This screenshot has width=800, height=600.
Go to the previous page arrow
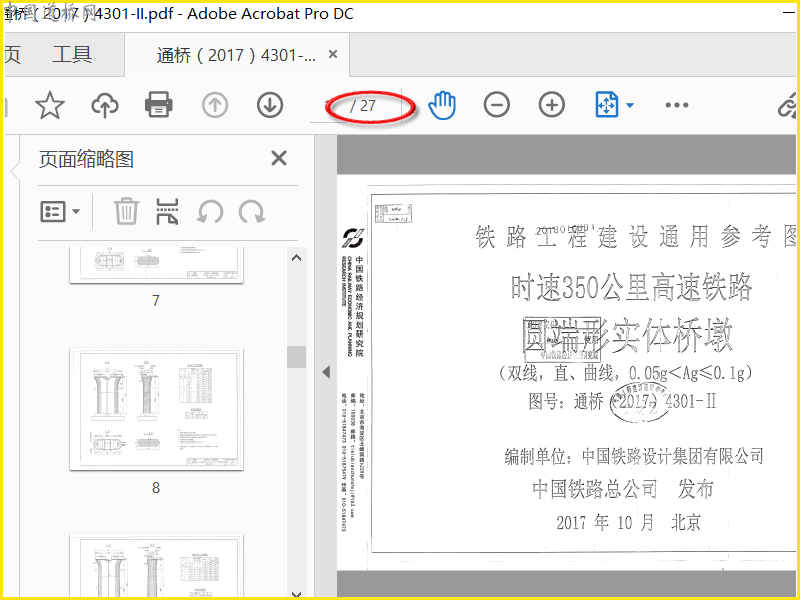point(215,105)
